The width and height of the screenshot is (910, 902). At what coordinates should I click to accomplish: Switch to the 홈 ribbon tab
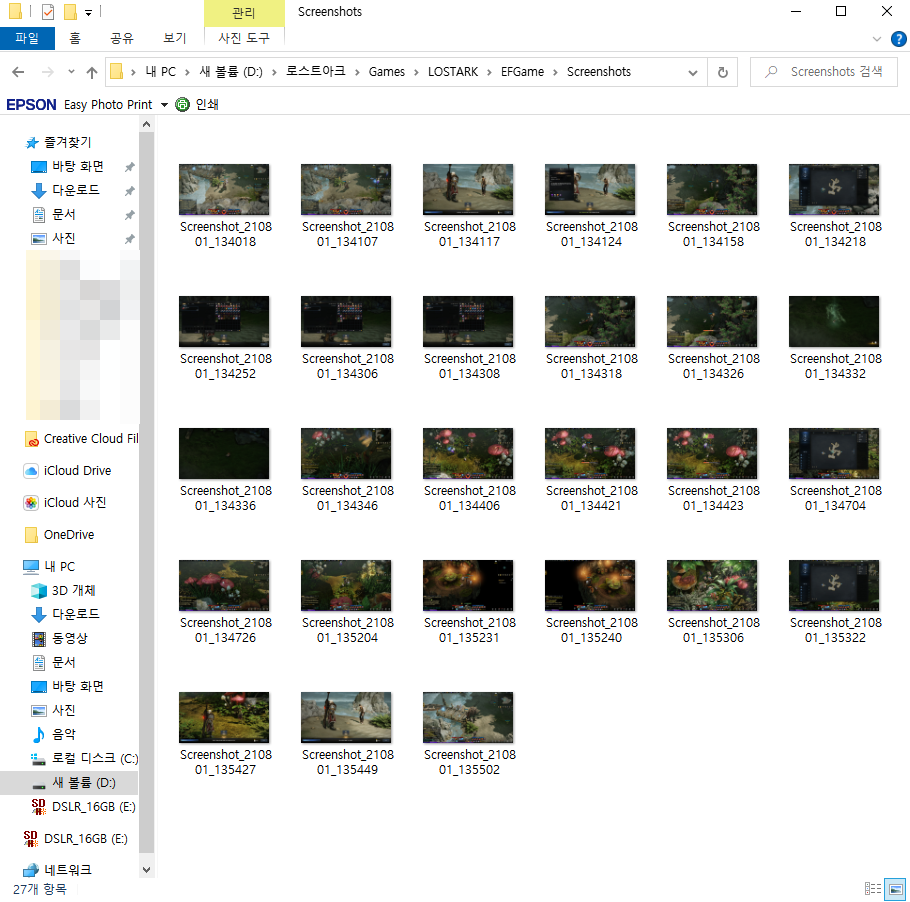click(74, 38)
